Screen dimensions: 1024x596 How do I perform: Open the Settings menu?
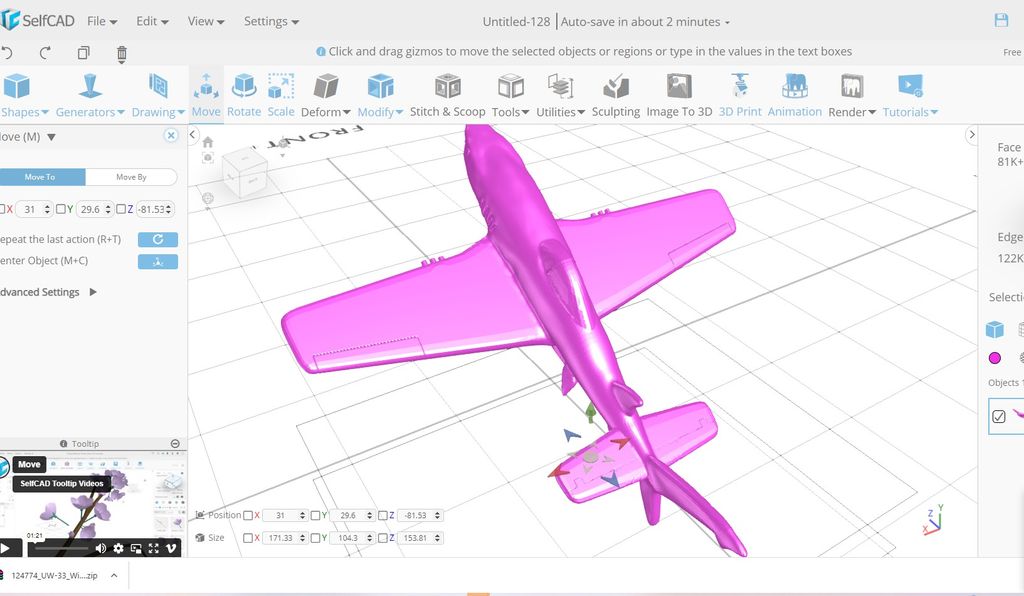click(271, 20)
